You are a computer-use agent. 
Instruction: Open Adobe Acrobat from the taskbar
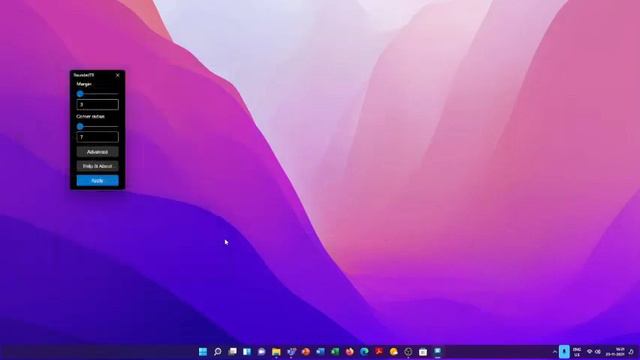pyautogui.click(x=379, y=351)
